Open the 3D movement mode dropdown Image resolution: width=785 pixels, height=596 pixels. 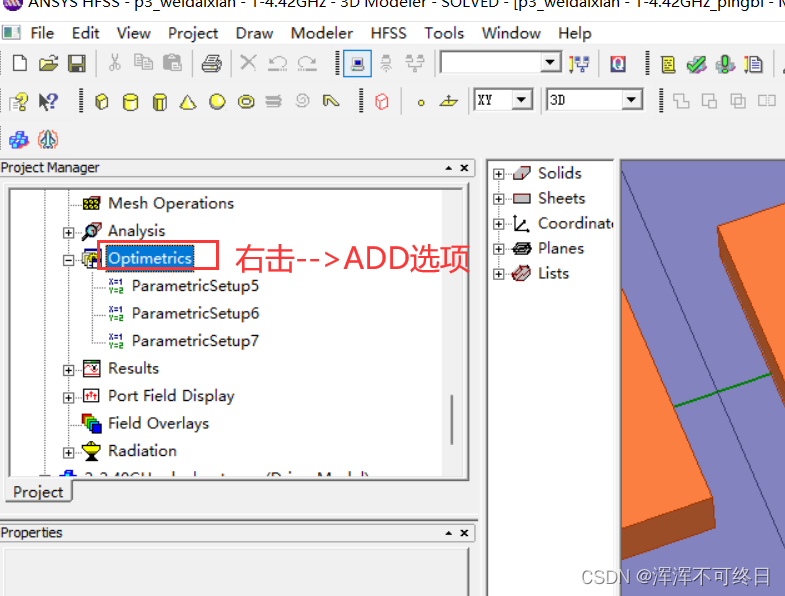click(x=632, y=100)
